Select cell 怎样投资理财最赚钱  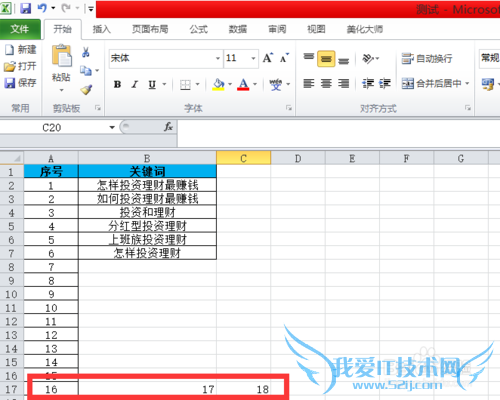pos(147,185)
